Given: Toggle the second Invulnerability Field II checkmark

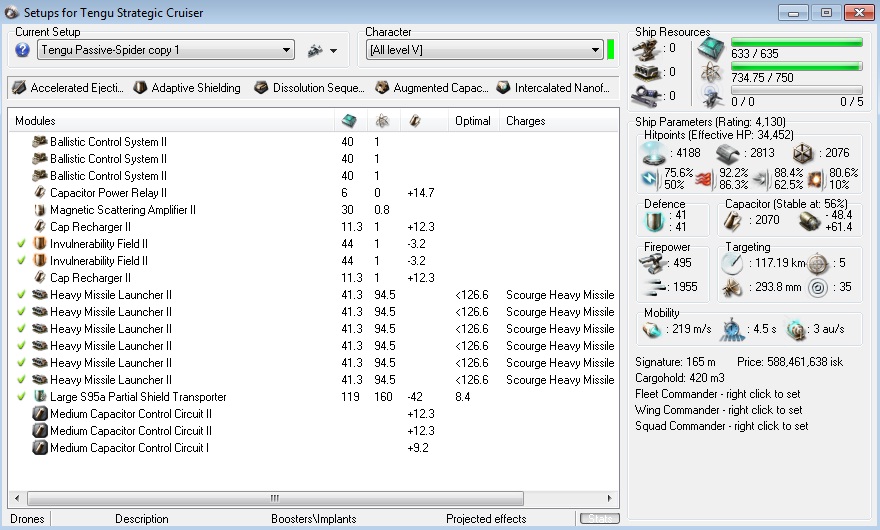Looking at the screenshot, I should (x=21, y=261).
